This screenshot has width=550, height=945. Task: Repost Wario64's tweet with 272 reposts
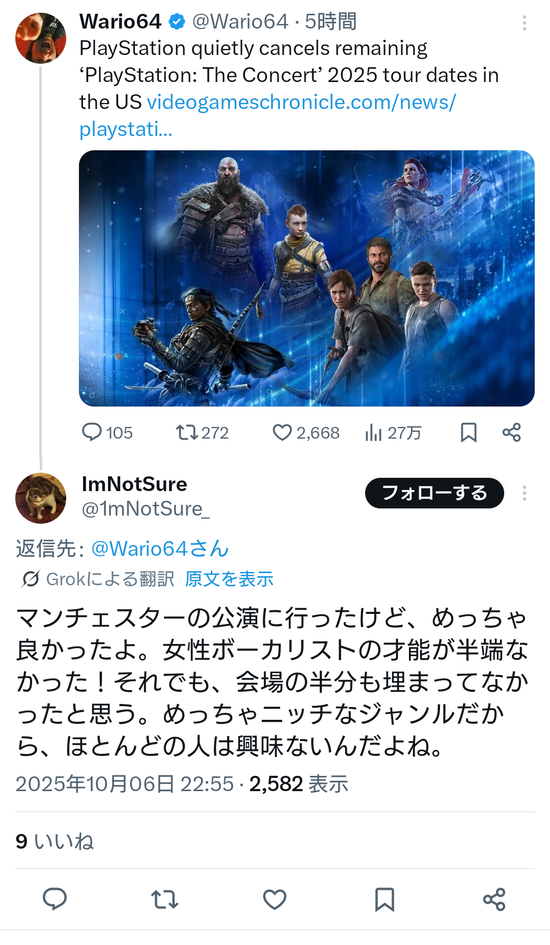tap(202, 433)
